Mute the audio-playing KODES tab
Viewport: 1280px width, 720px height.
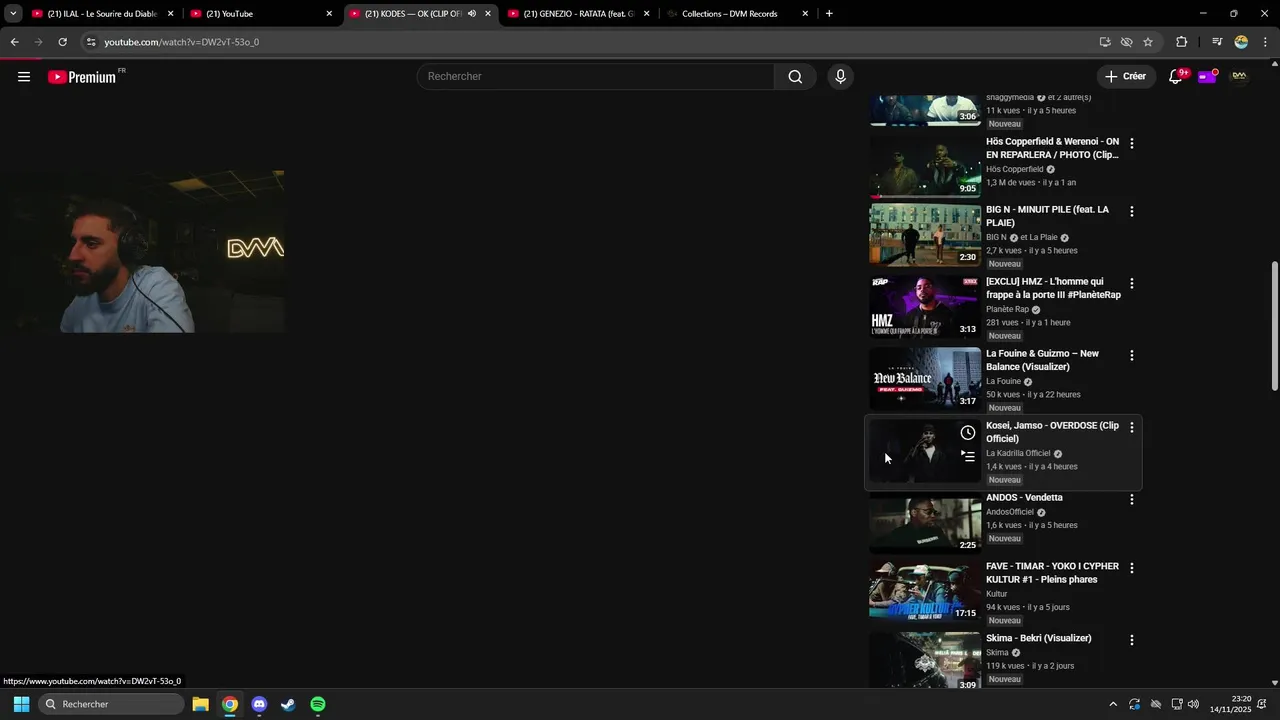(472, 14)
